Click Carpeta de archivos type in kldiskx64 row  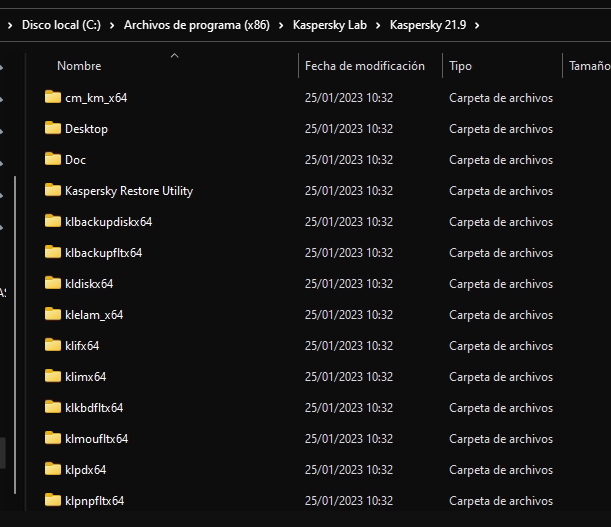pyautogui.click(x=501, y=284)
